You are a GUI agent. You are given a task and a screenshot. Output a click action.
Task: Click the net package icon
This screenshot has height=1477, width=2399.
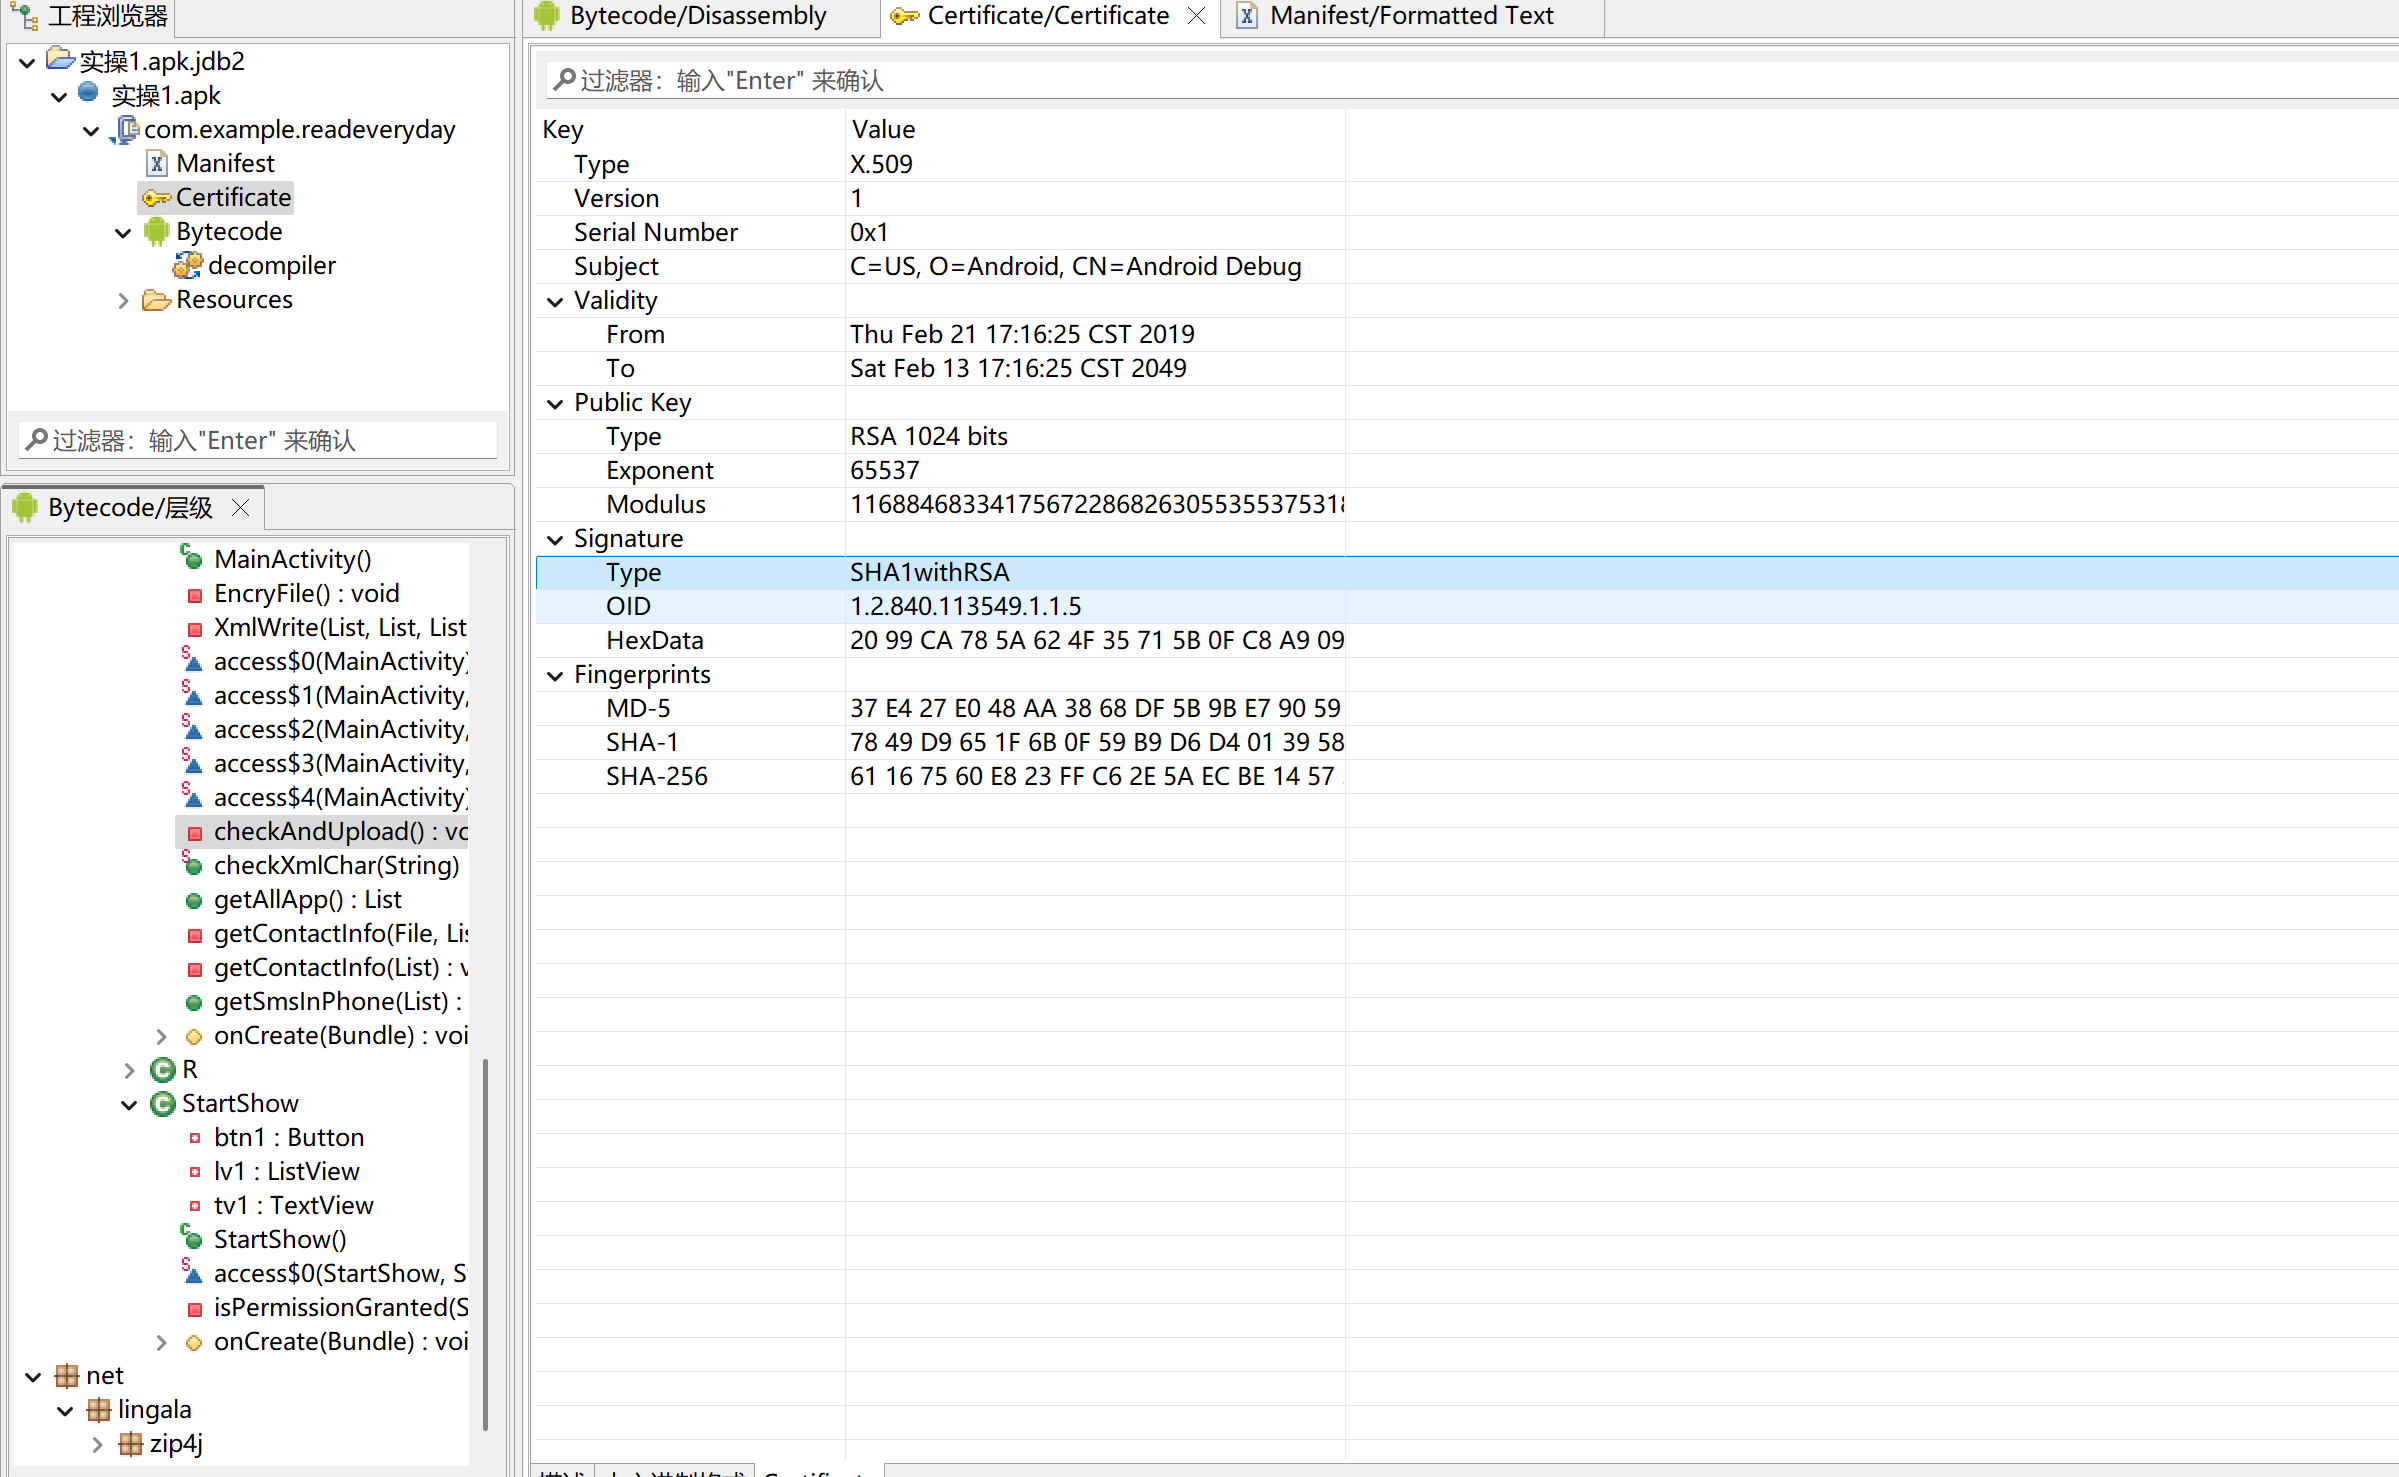pyautogui.click(x=67, y=1376)
